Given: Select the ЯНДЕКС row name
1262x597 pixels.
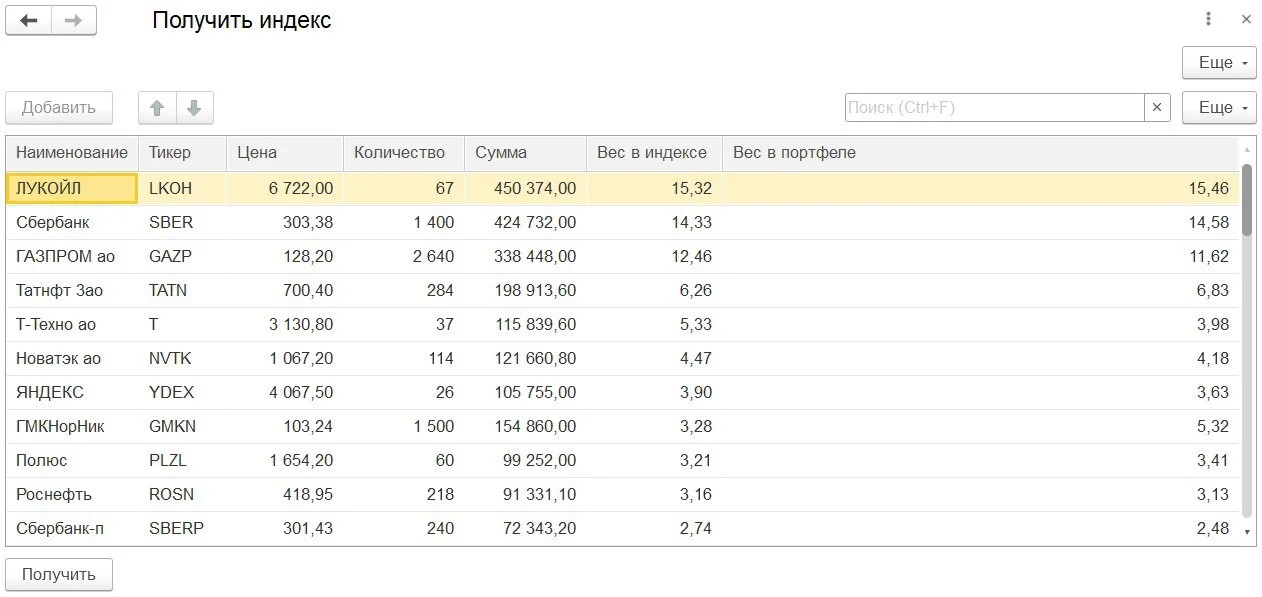Looking at the screenshot, I should [x=72, y=392].
